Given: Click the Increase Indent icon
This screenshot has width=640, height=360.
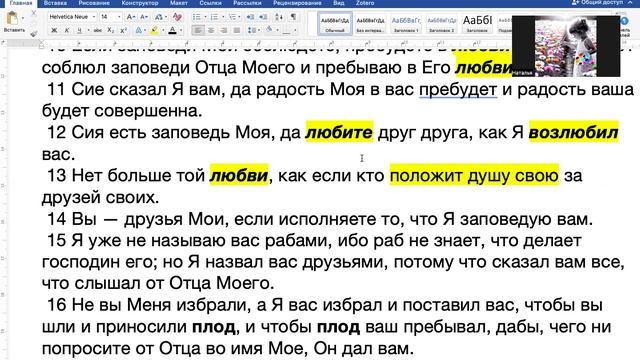Looking at the screenshot, I should pos(263,17).
